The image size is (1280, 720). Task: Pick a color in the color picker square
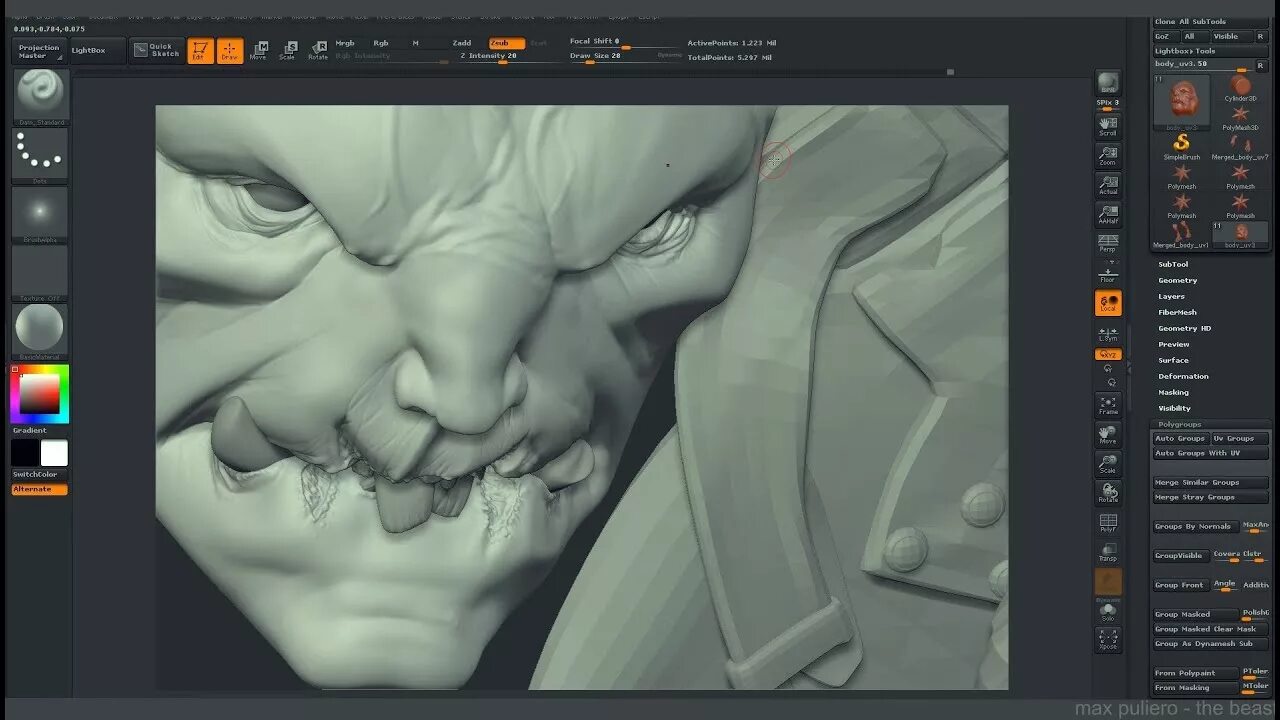40,395
